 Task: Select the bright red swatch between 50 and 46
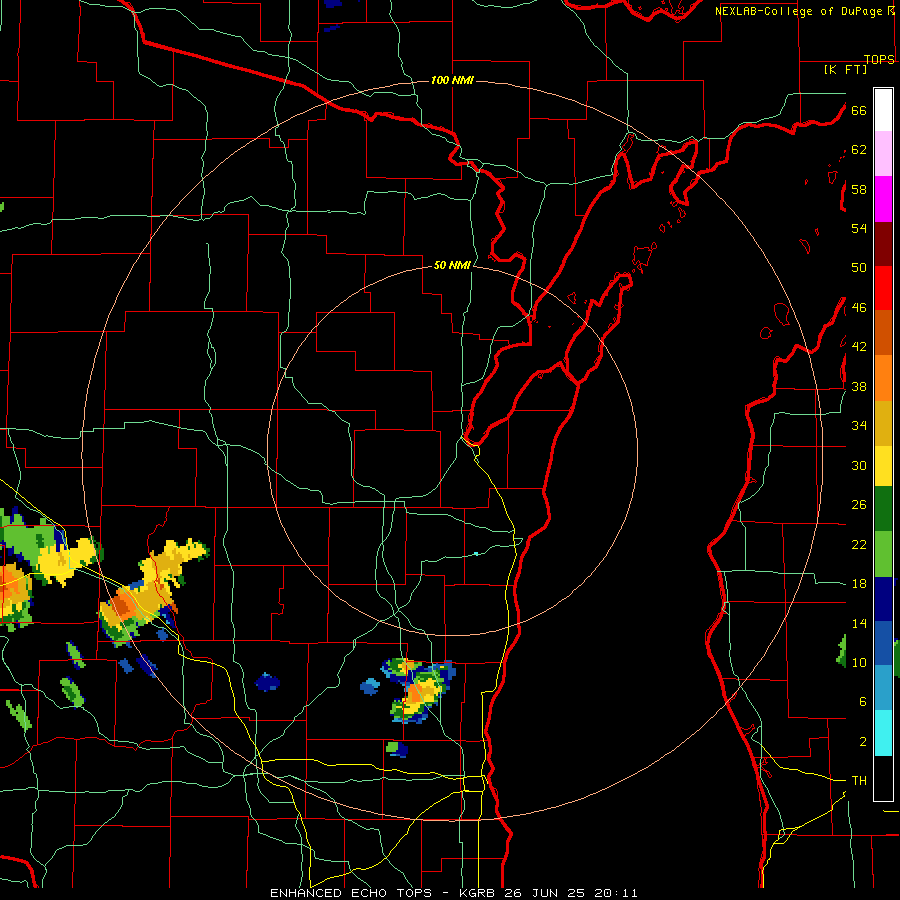pos(883,288)
